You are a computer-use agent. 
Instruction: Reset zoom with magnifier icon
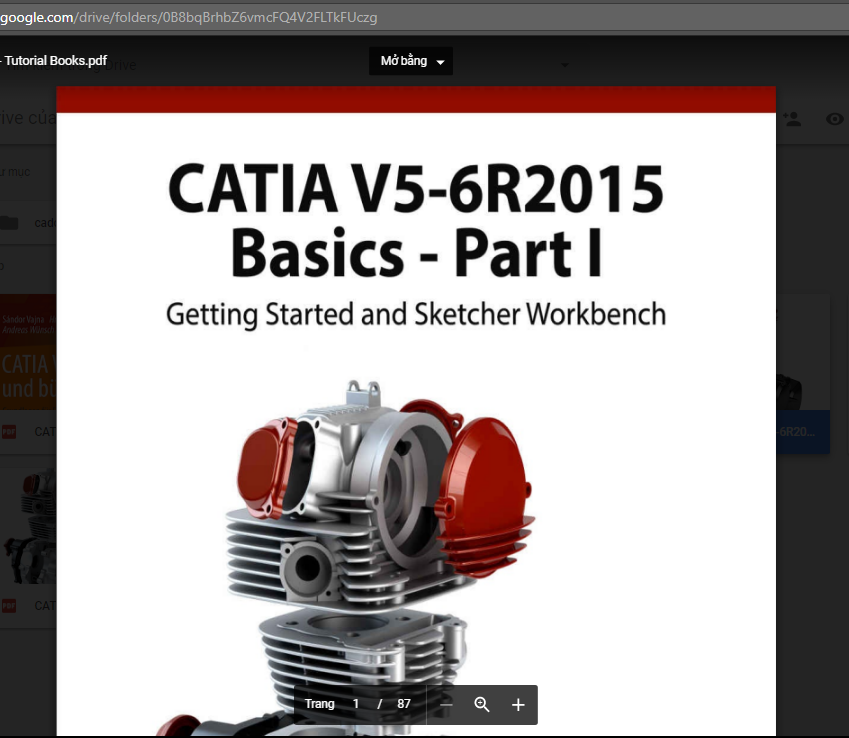click(482, 704)
